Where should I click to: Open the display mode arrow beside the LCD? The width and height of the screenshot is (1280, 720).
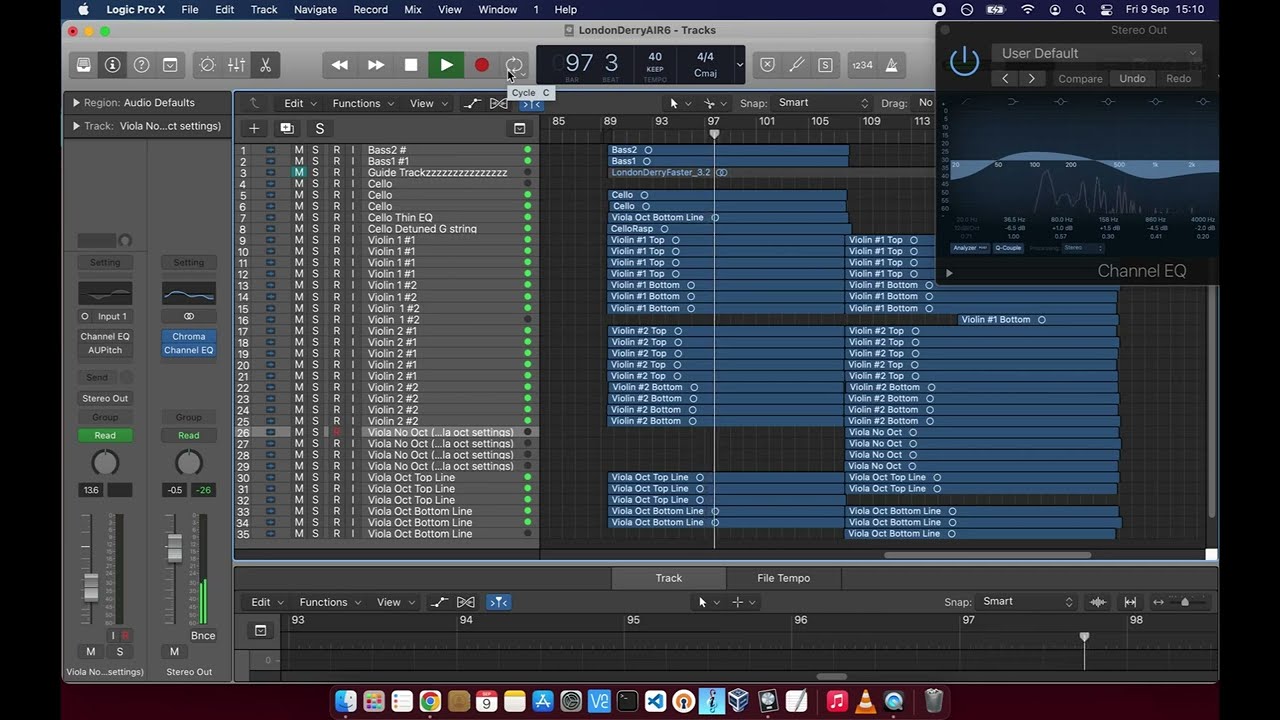(740, 65)
